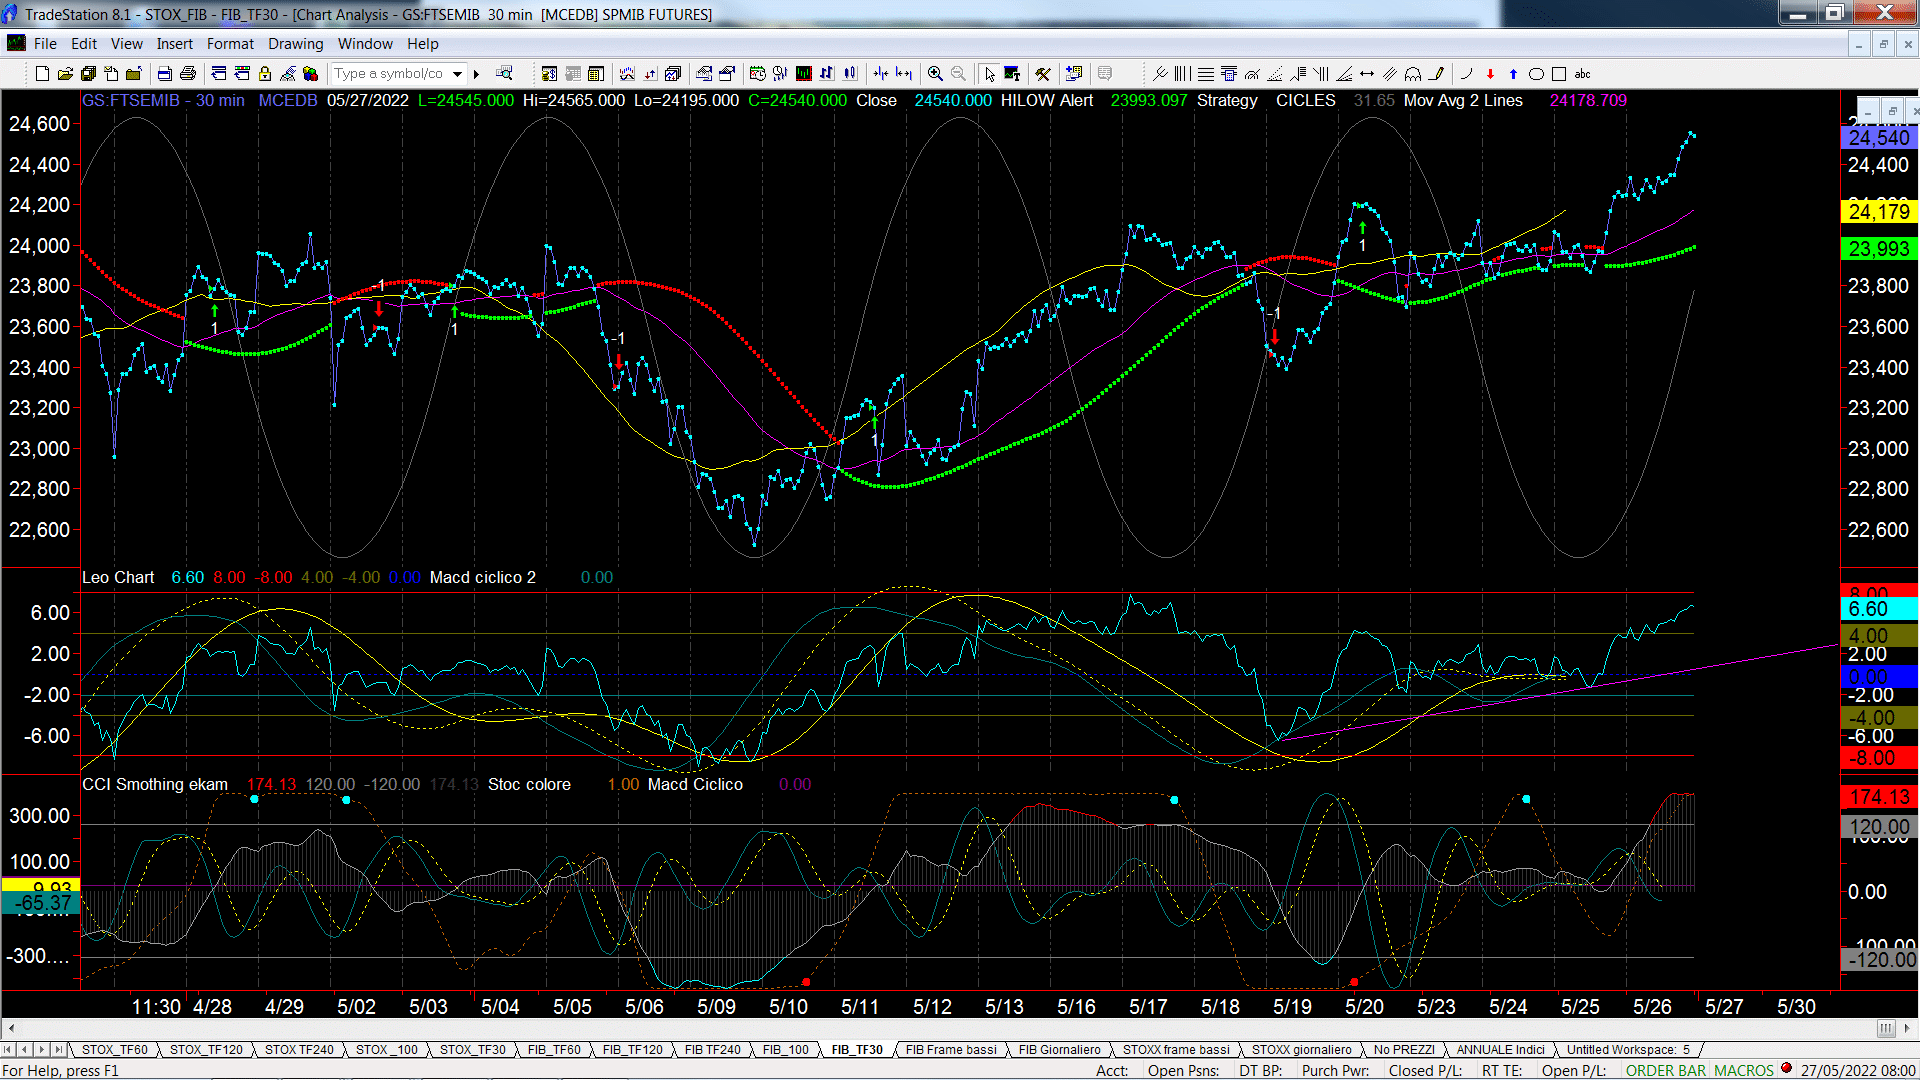Select the chart text tool icon
The height and width of the screenshot is (1080, 1920).
(x=1012, y=74)
